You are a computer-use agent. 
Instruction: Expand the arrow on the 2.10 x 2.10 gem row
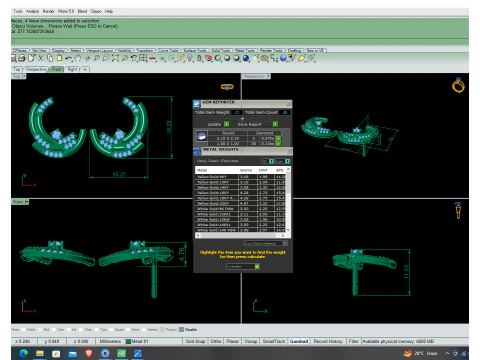(278, 138)
